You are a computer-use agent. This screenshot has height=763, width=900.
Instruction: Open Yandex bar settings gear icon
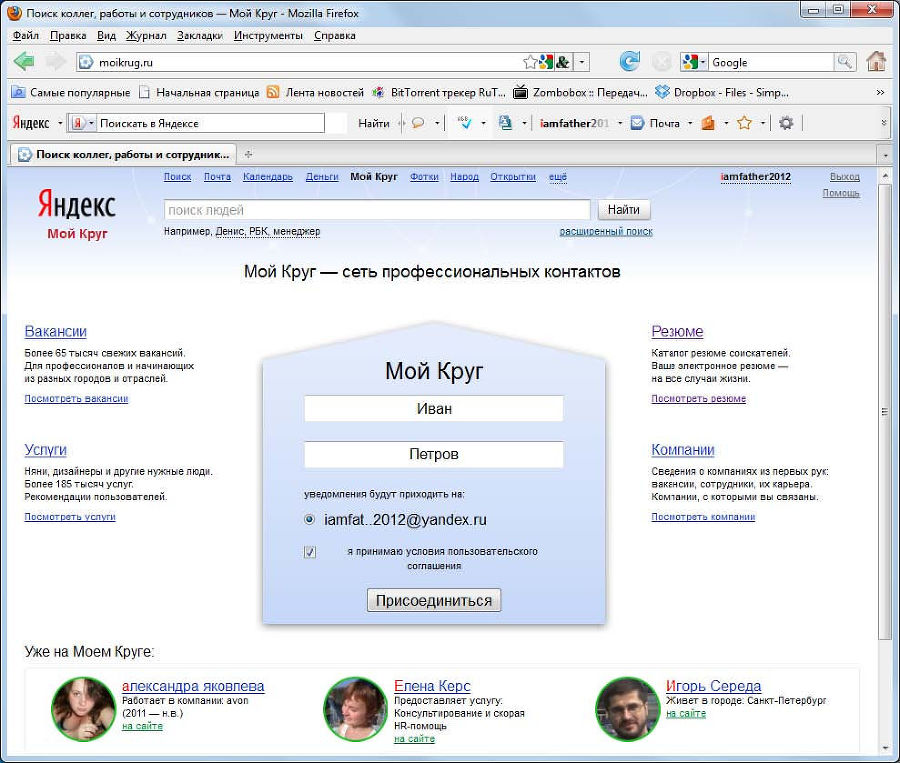(x=786, y=123)
